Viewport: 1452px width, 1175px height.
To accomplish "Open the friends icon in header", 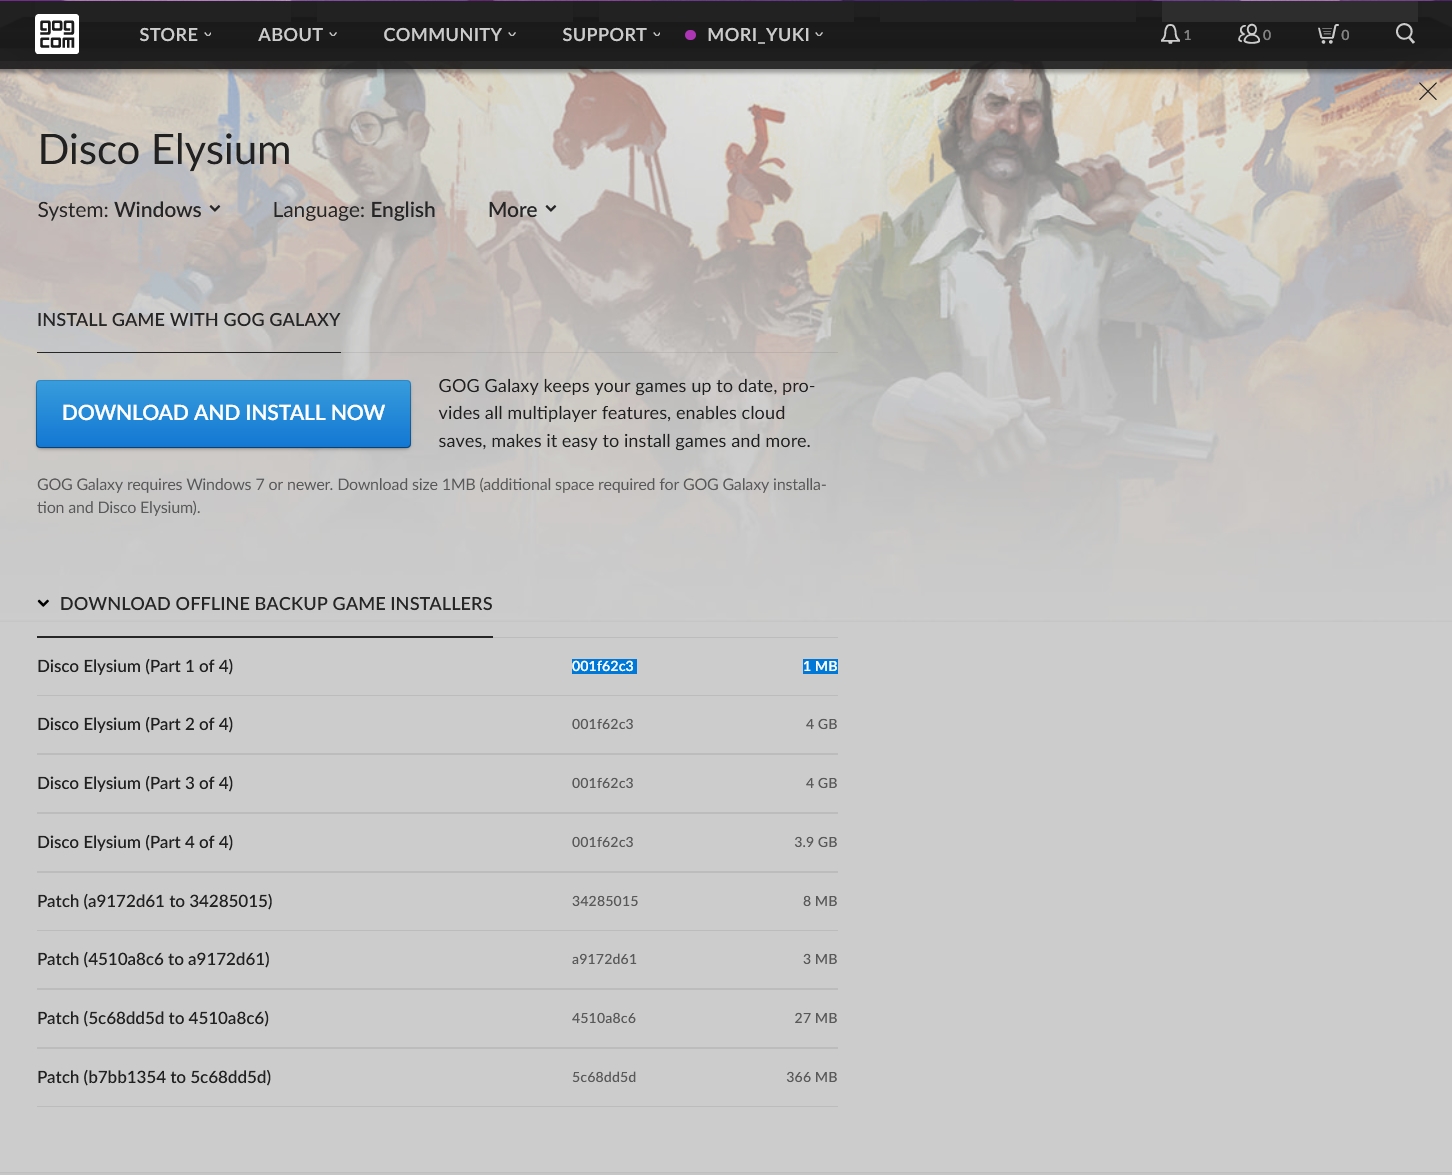I will pyautogui.click(x=1248, y=34).
